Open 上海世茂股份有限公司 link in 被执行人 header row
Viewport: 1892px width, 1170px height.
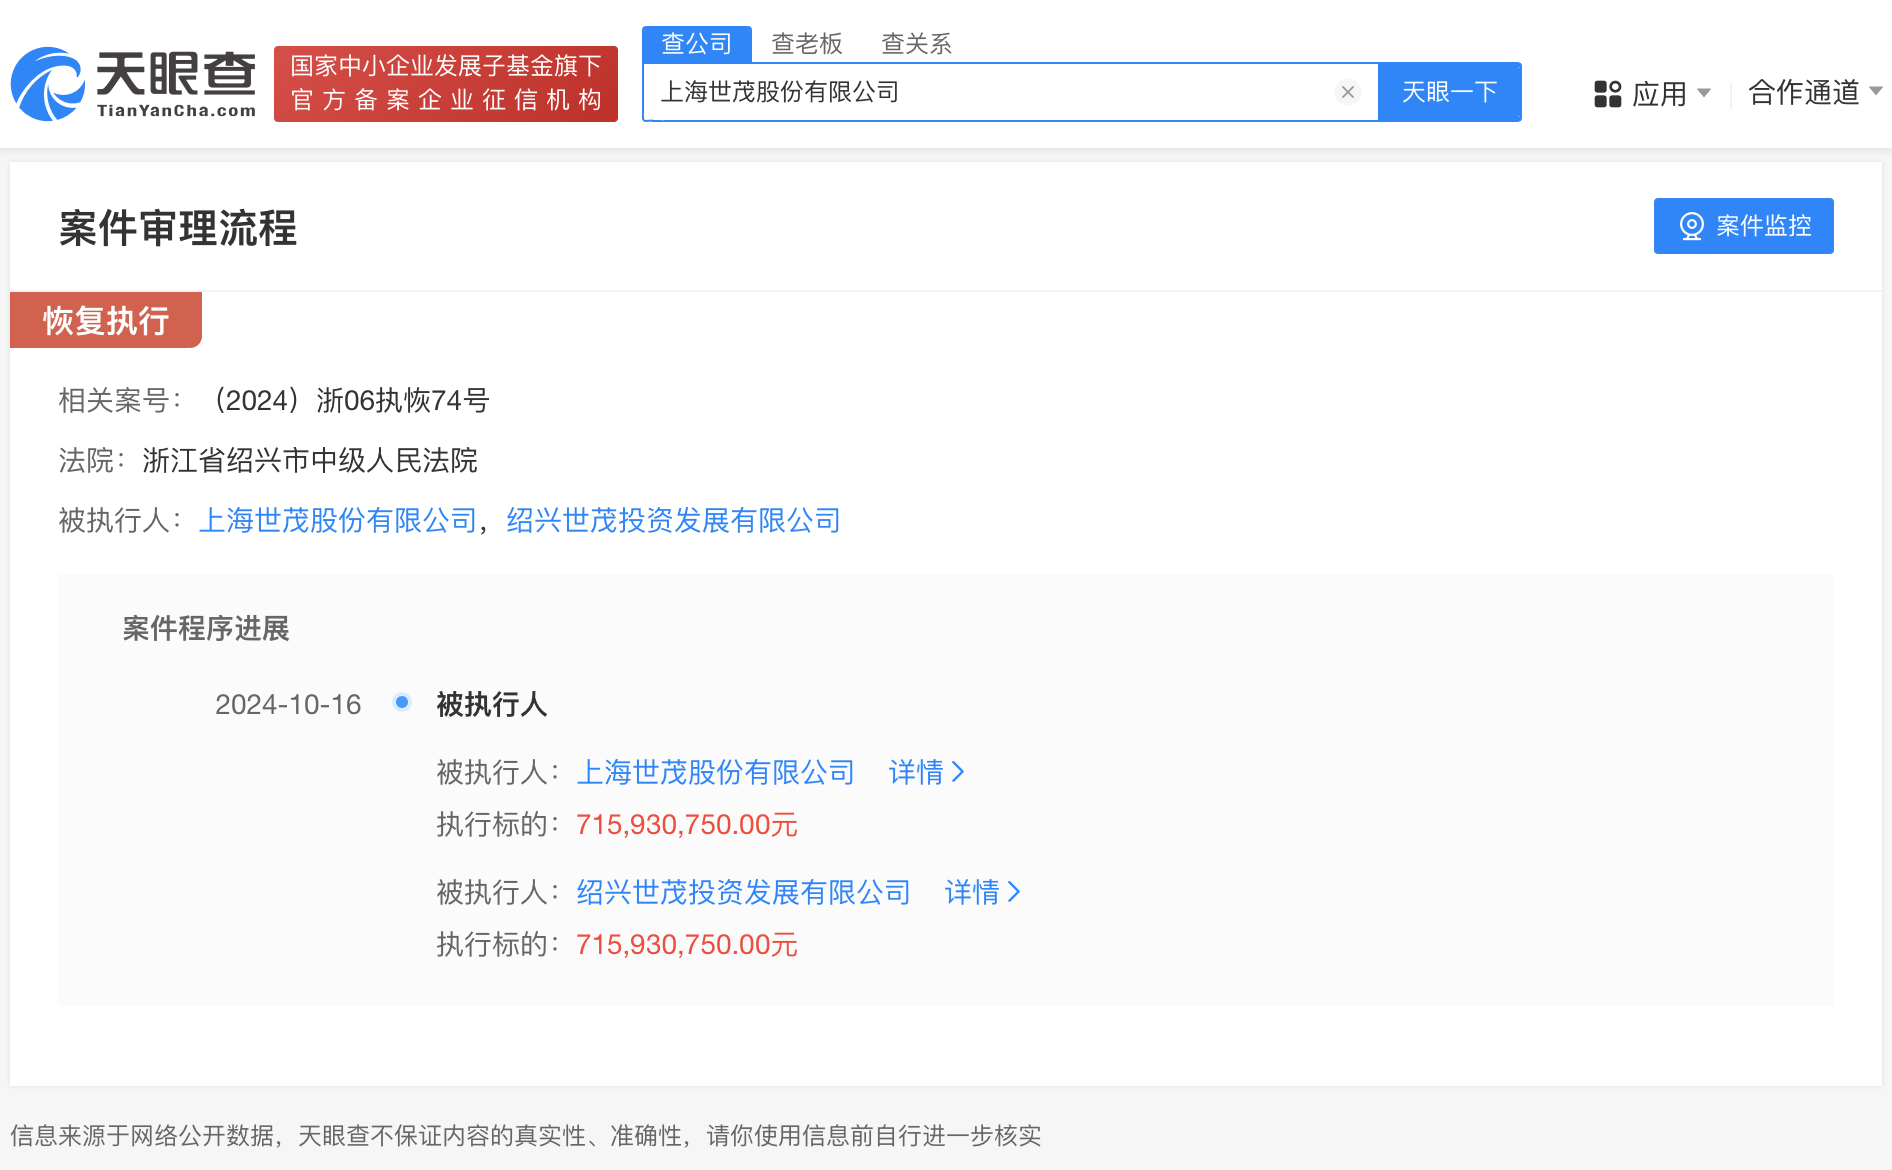pos(338,520)
